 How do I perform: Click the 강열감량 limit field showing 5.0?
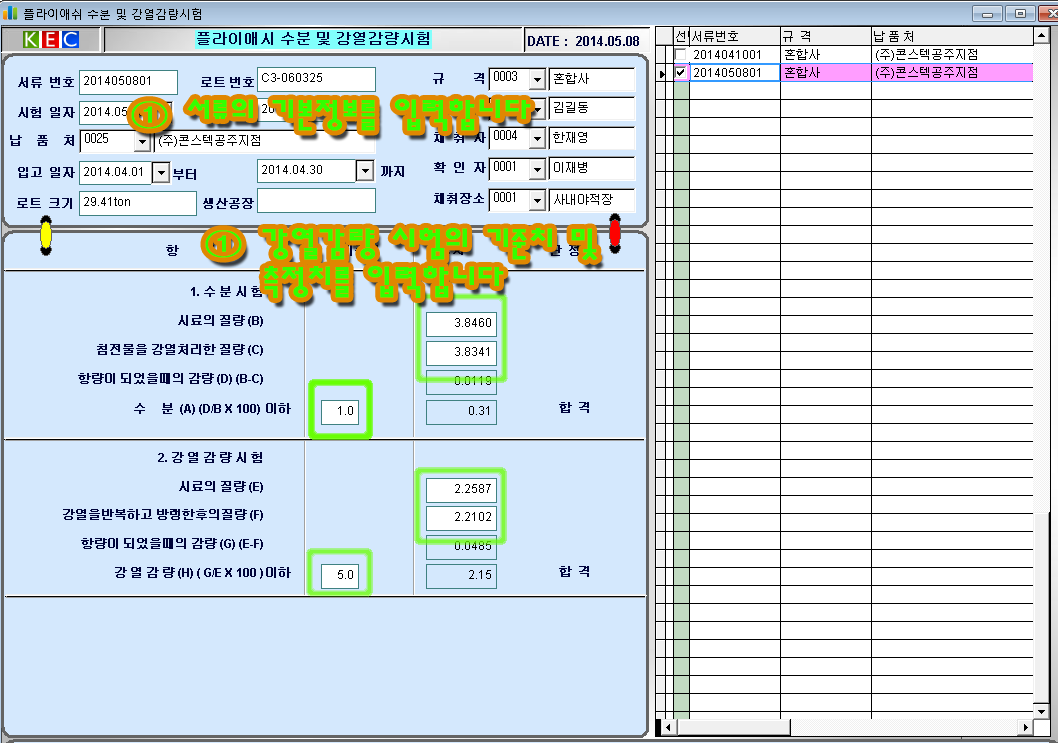pos(340,575)
